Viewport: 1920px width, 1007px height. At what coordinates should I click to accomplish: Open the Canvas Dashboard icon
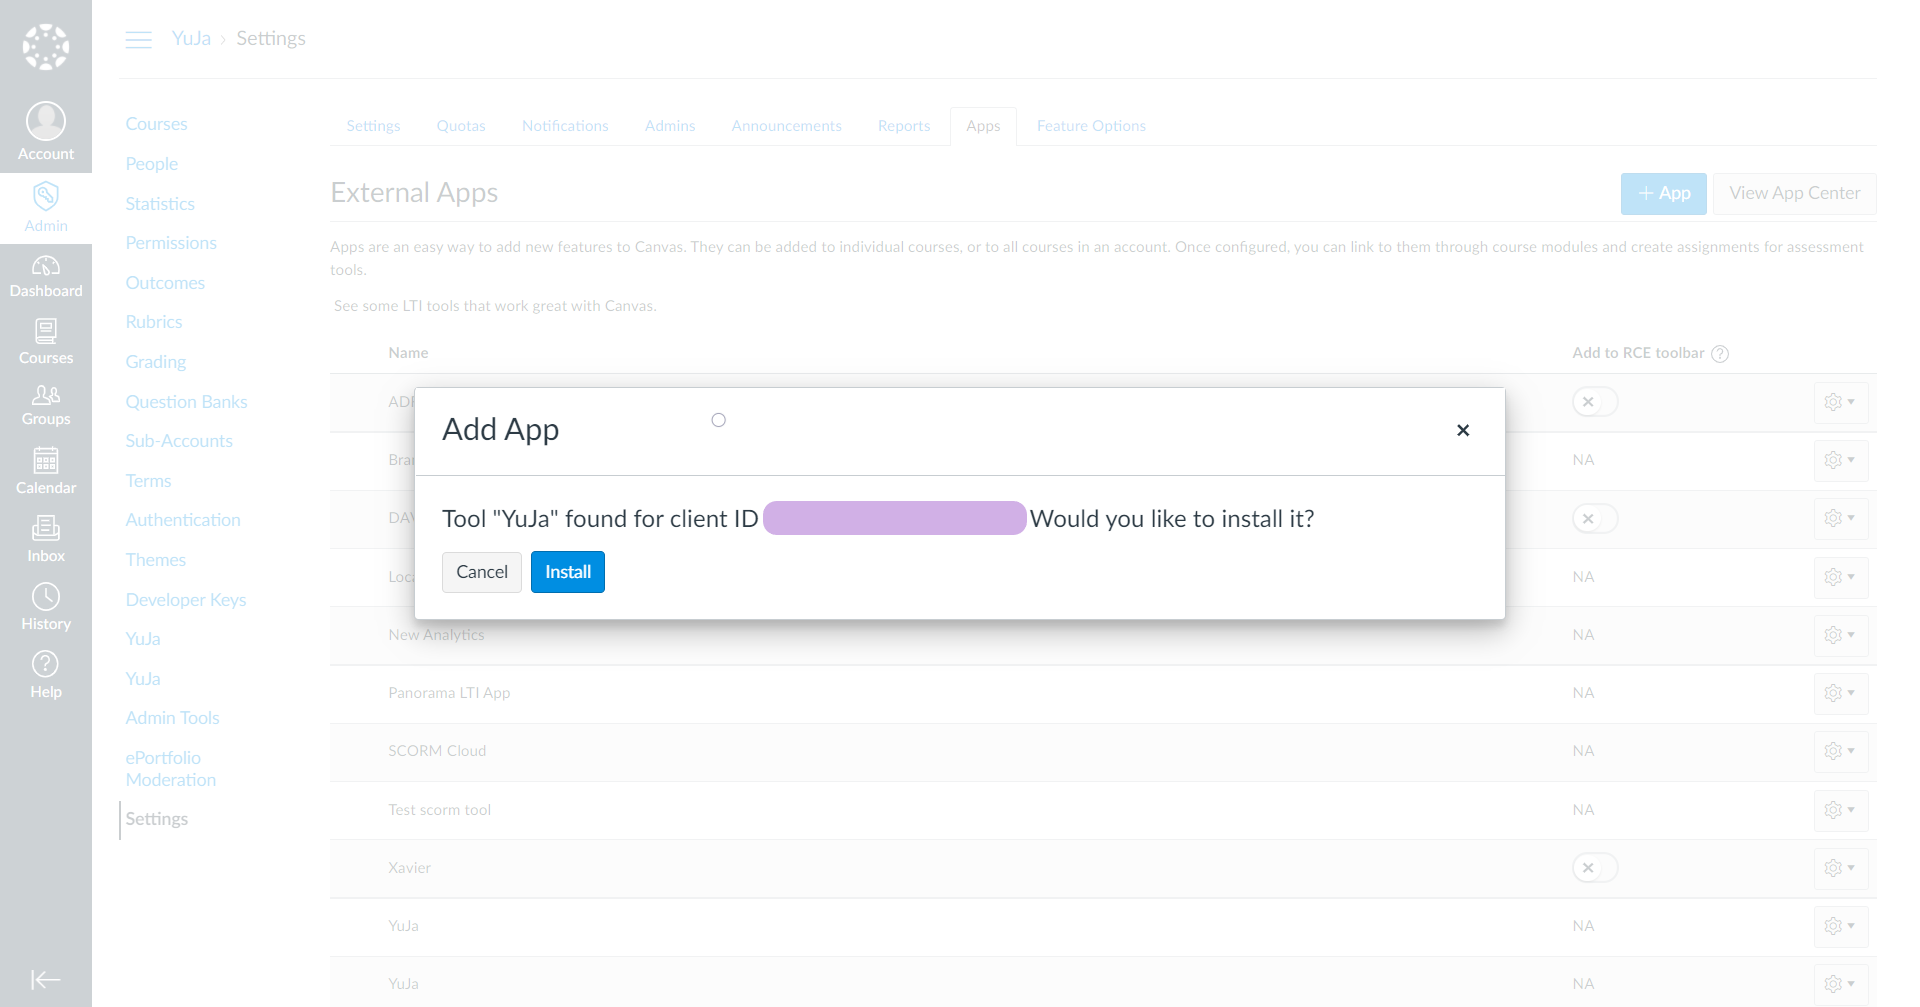[46, 266]
